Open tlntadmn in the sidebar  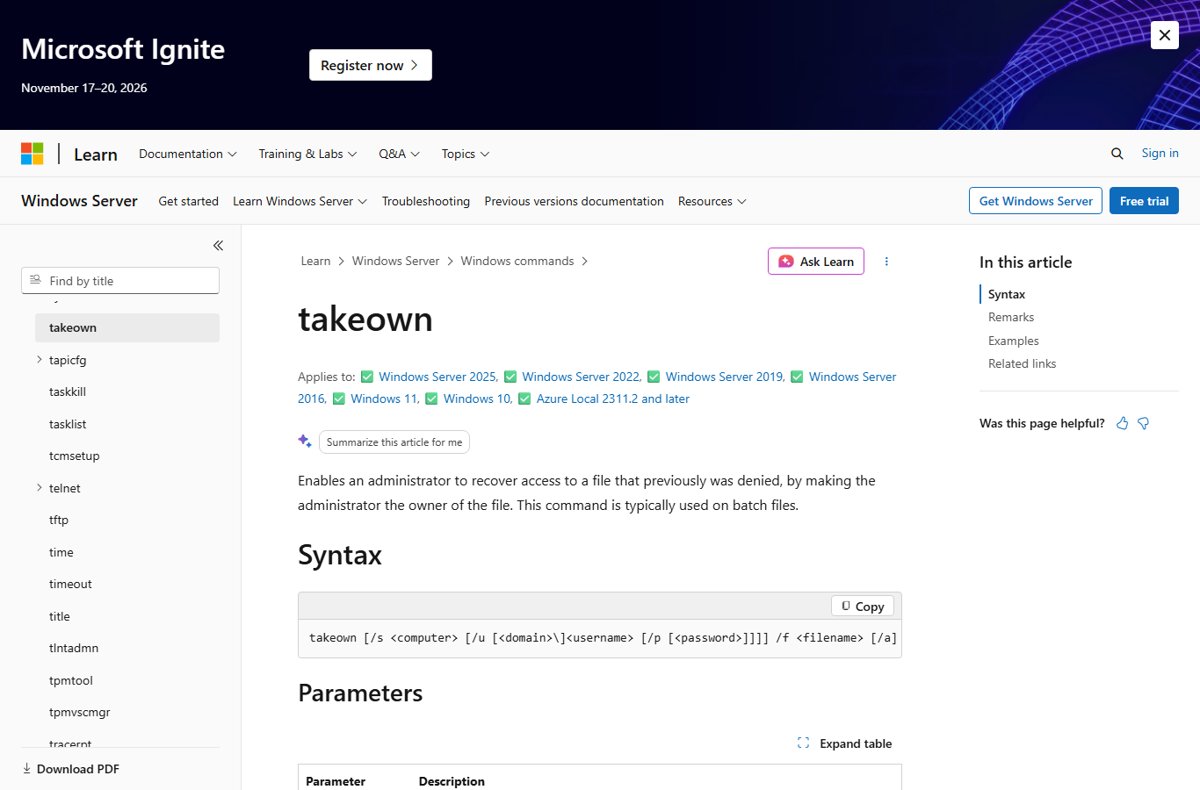pos(74,648)
